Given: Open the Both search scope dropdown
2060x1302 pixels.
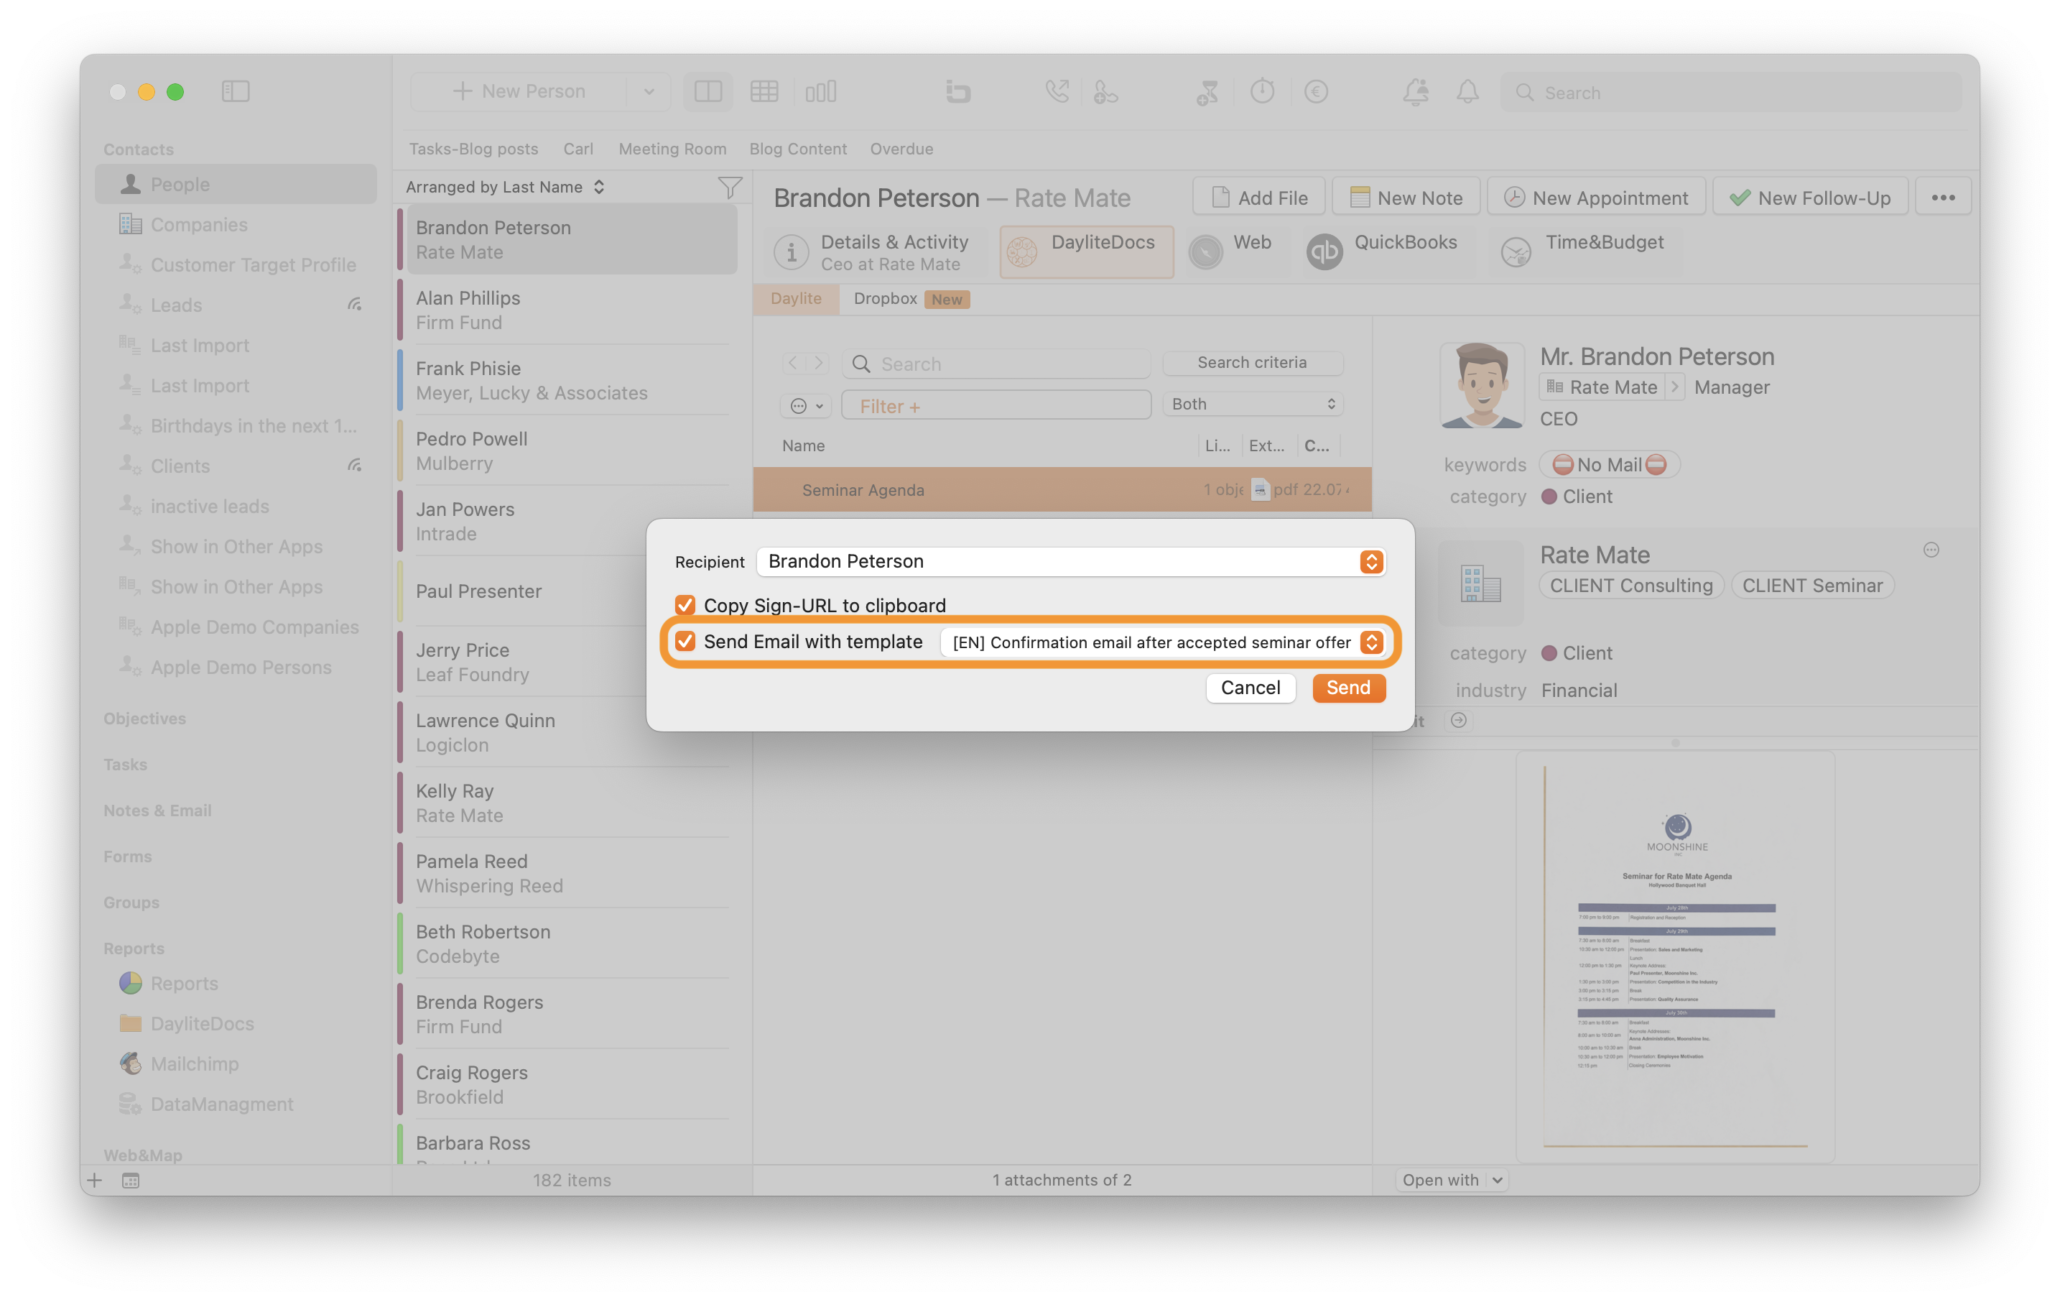Looking at the screenshot, I should coord(1253,404).
